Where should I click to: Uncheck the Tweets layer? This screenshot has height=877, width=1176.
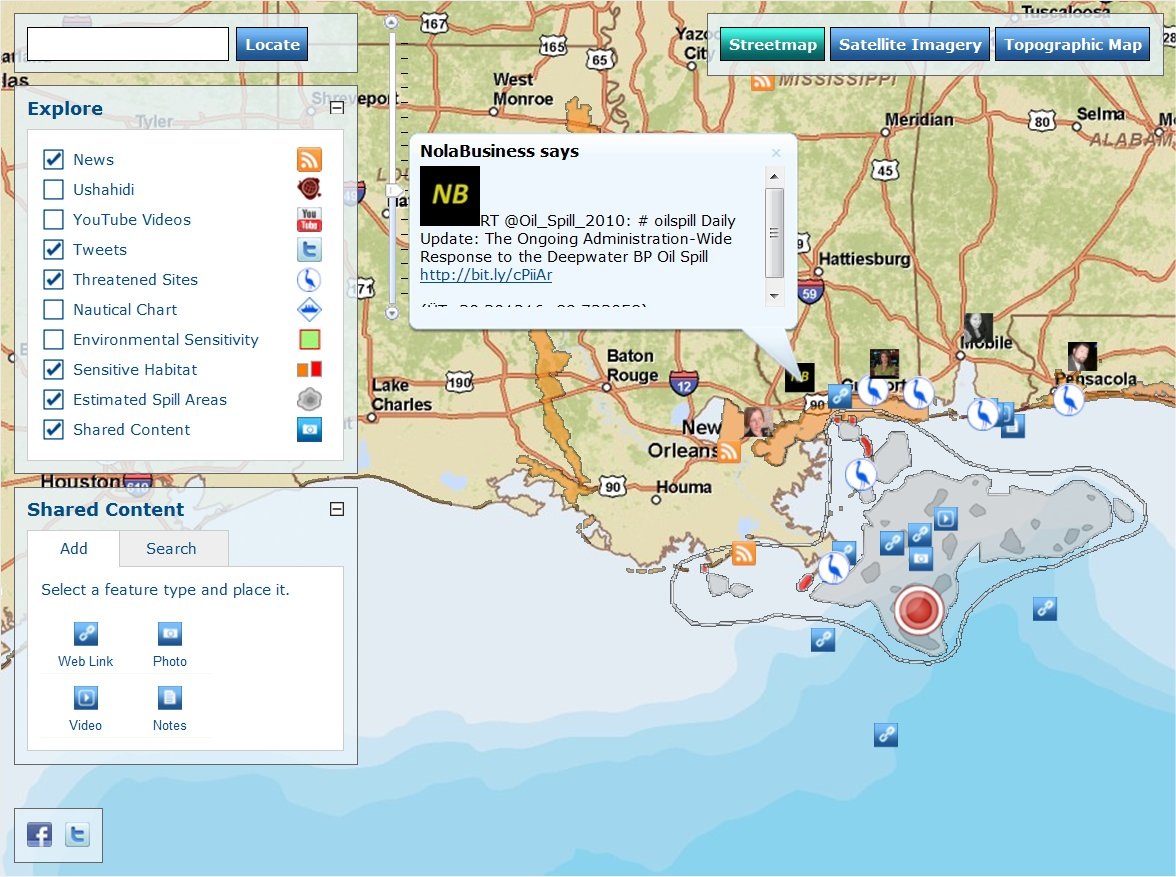[53, 249]
